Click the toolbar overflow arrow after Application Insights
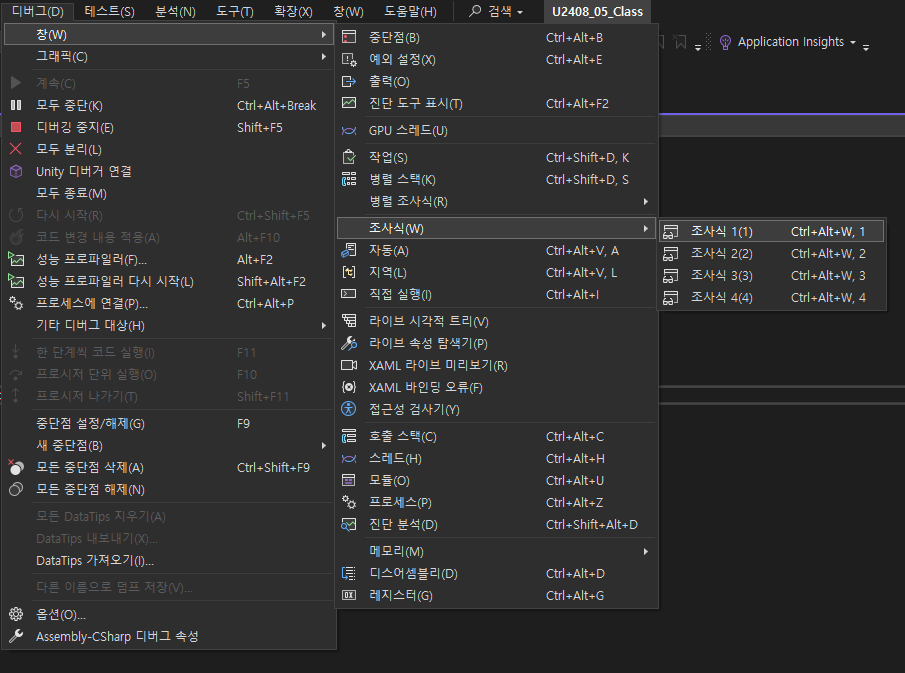Viewport: 905px width, 673px height. tap(866, 47)
